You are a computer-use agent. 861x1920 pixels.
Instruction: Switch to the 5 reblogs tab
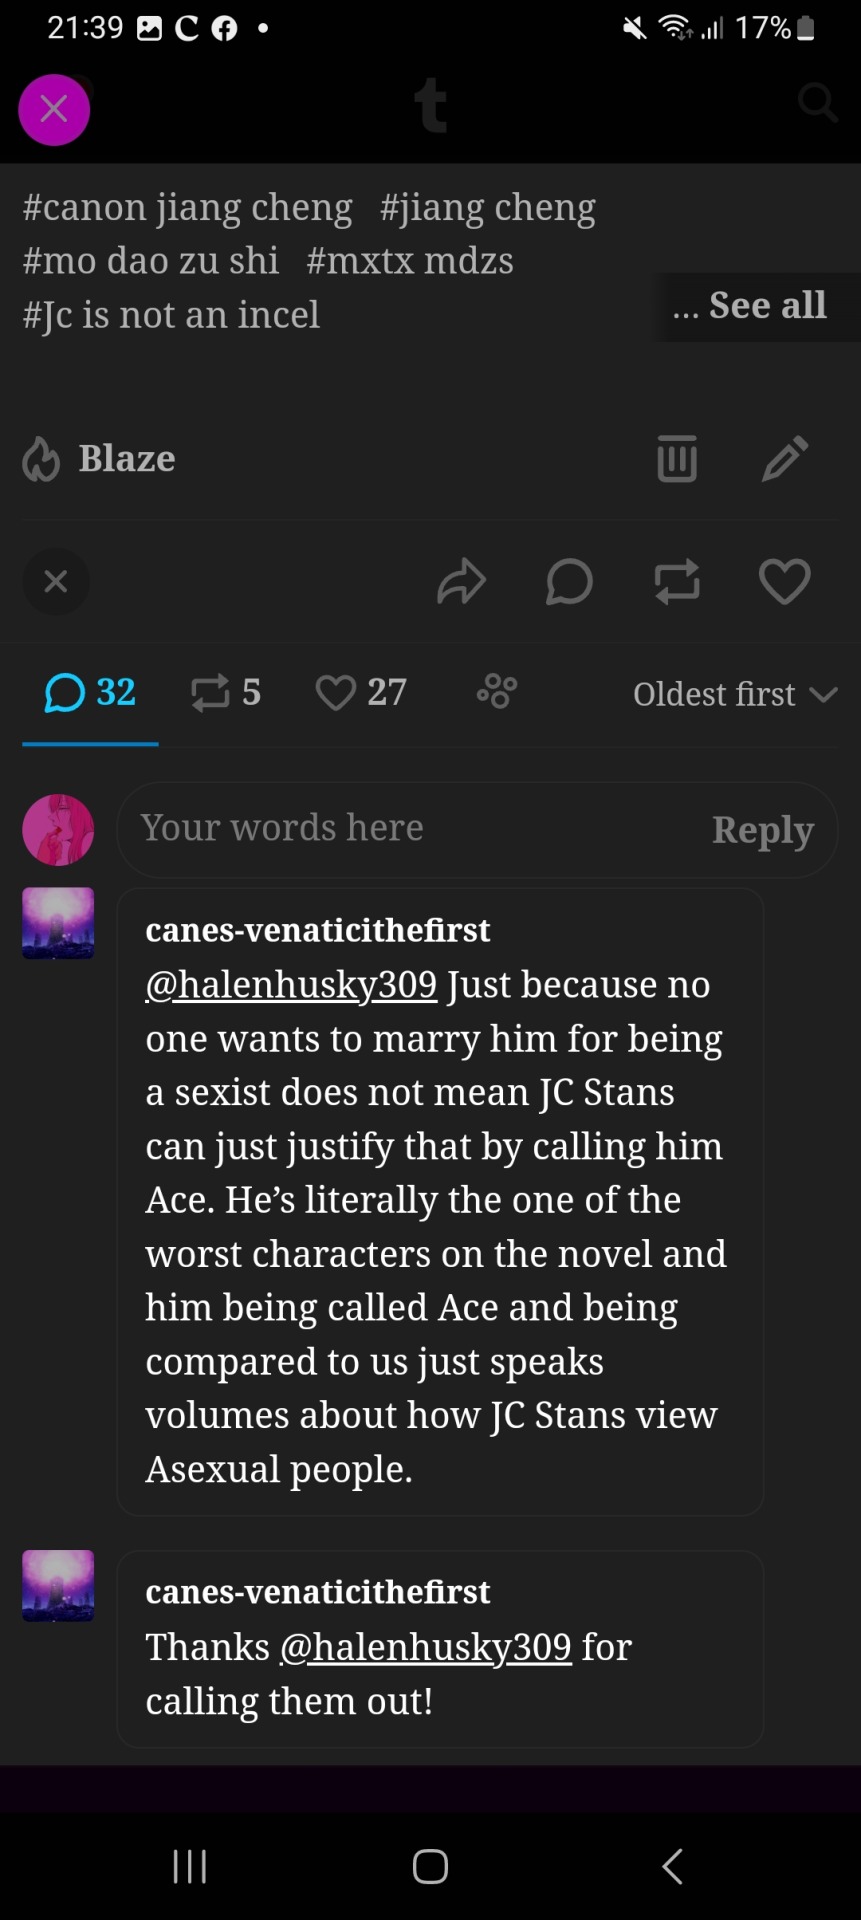[x=226, y=692]
